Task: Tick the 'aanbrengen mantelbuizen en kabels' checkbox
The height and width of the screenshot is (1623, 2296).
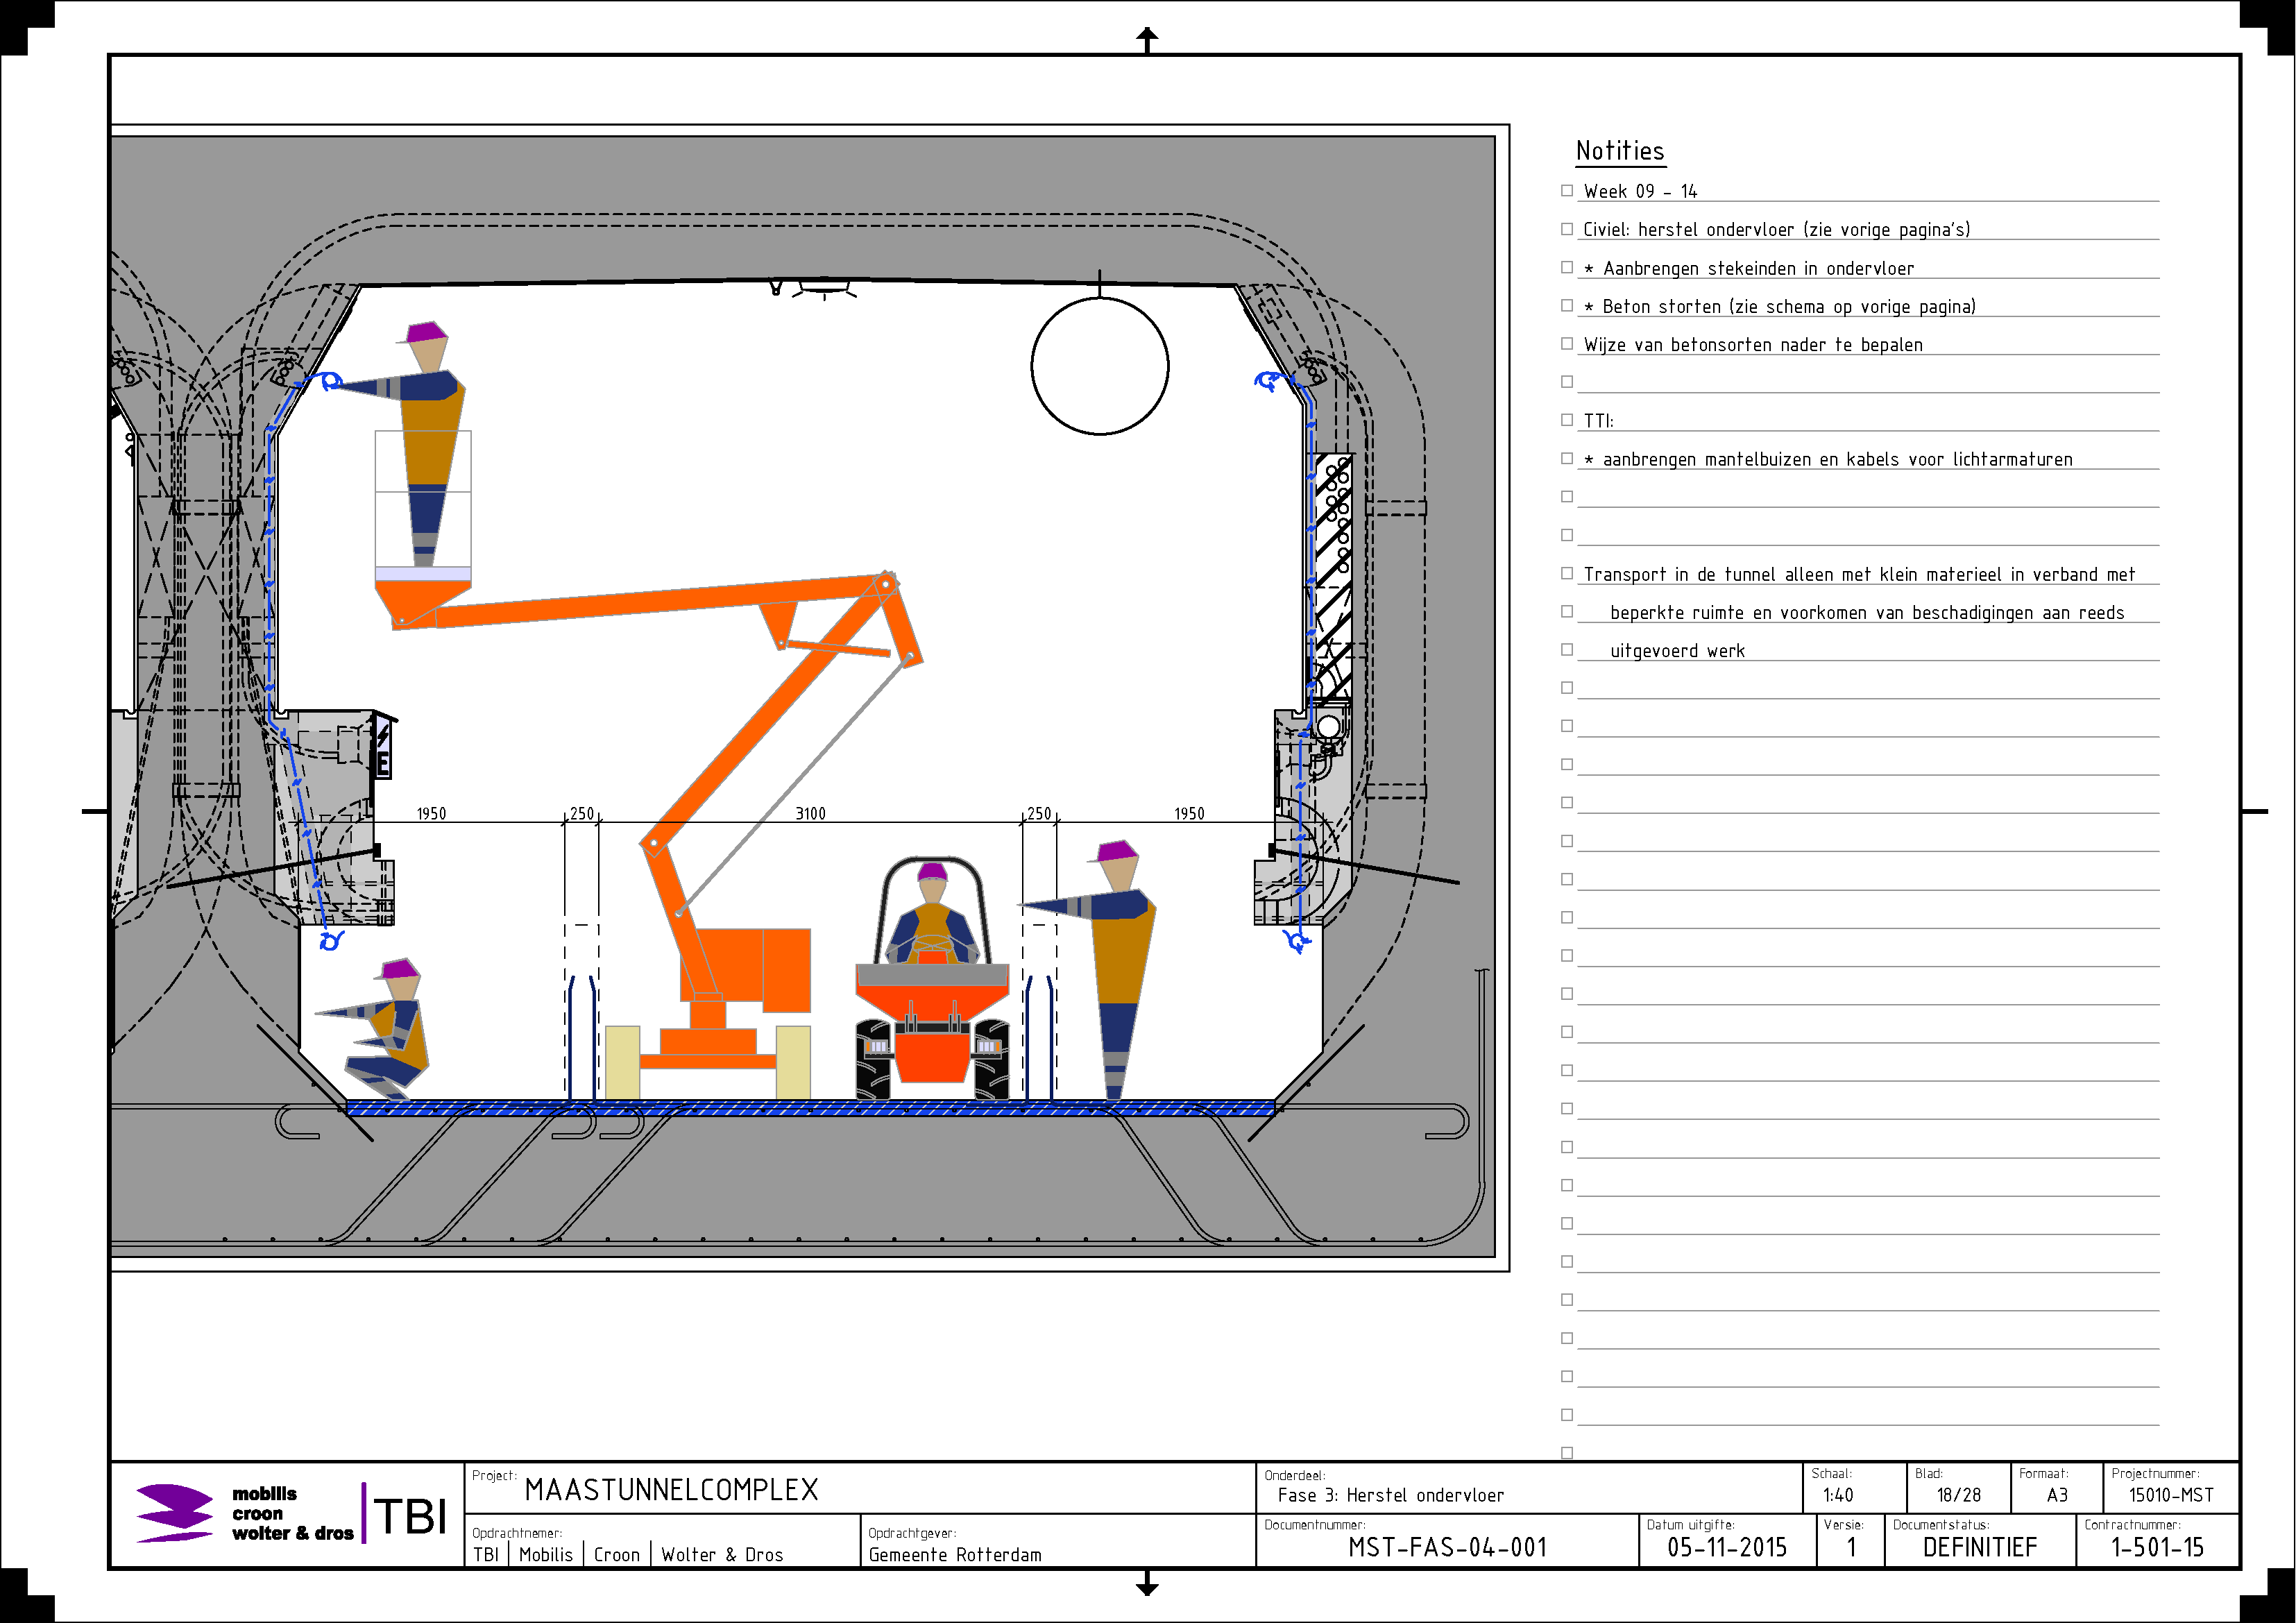Action: click(x=1567, y=458)
